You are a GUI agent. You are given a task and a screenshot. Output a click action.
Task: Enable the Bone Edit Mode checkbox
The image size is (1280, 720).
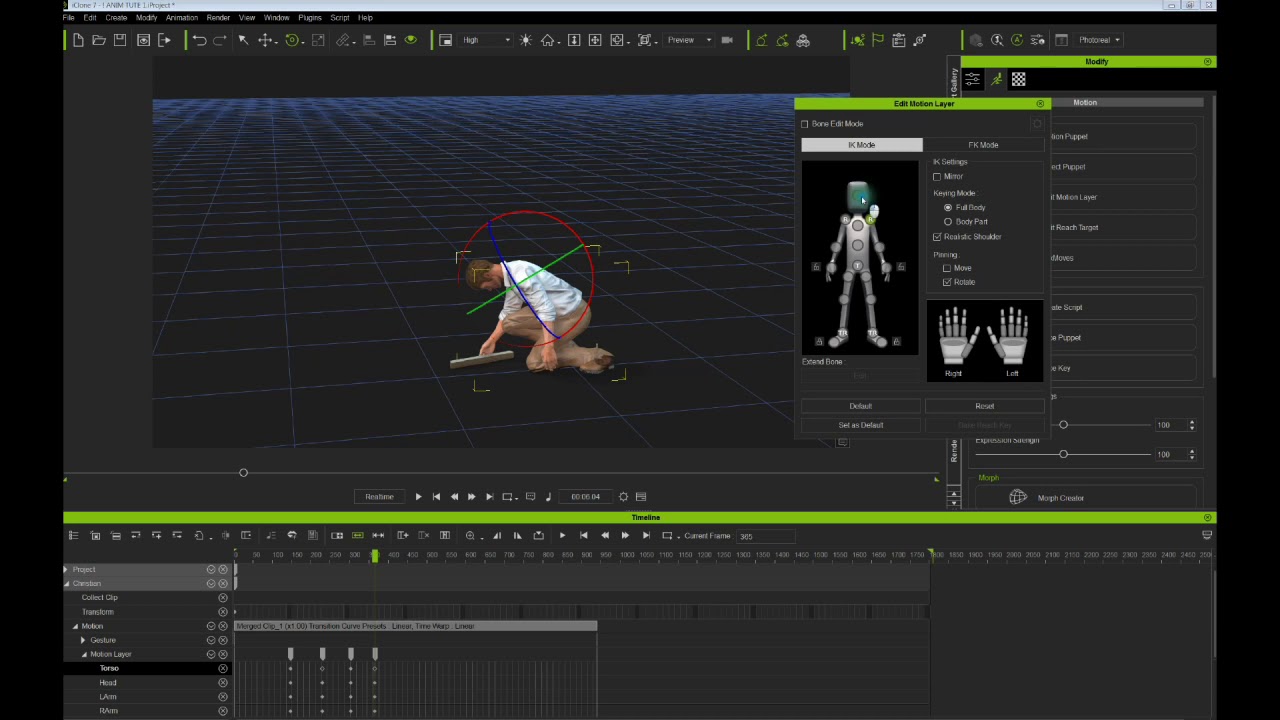[805, 124]
